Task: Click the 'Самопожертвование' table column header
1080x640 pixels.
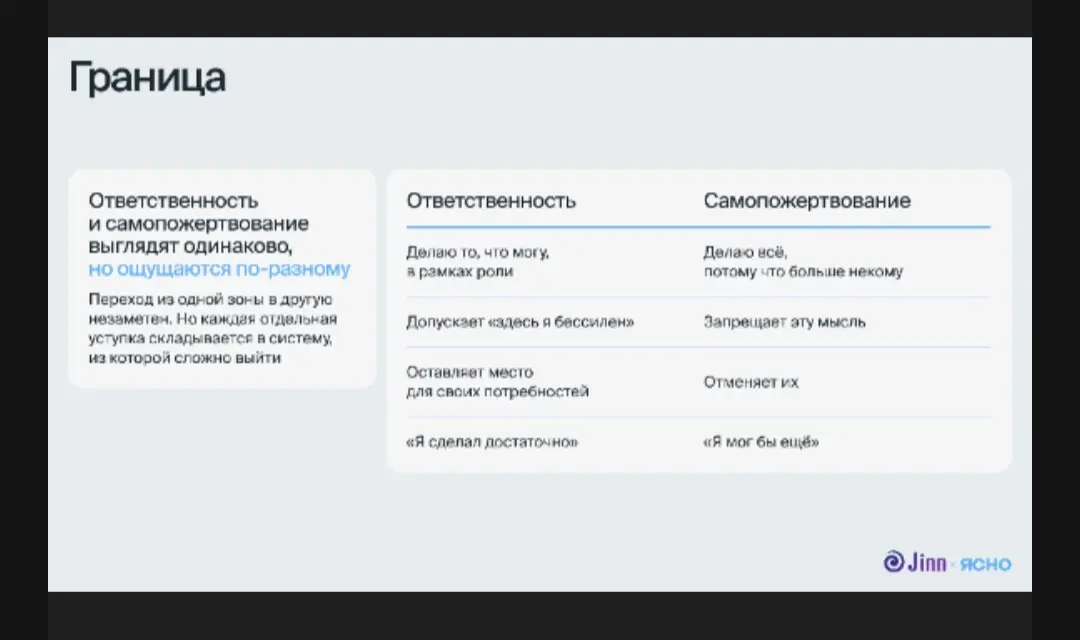Action: pos(807,200)
